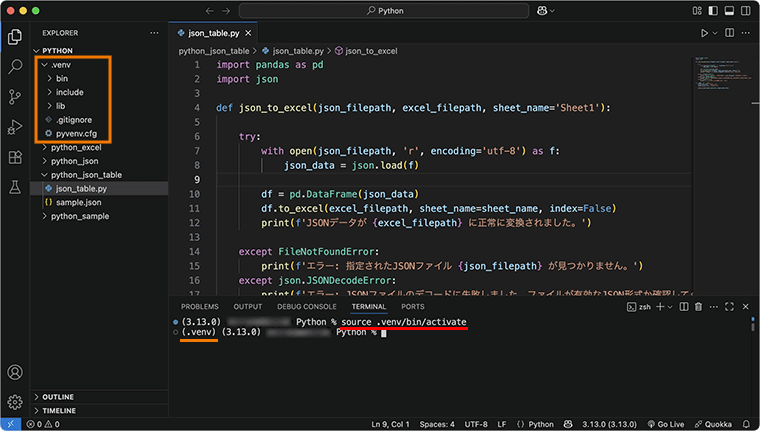
Task: Kill terminal with trash icon
Action: coord(698,307)
